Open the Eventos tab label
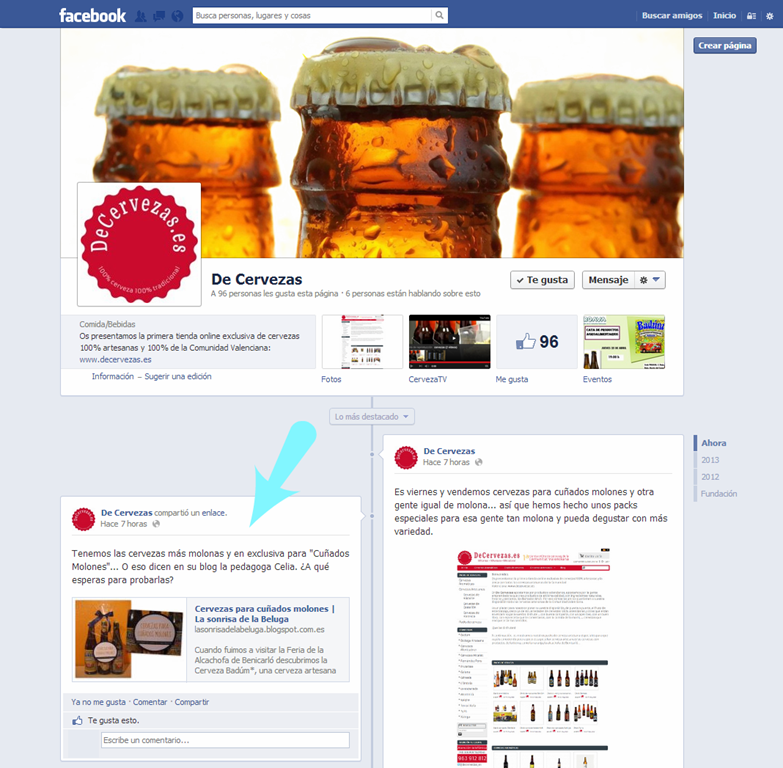This screenshot has width=783, height=768. pos(597,380)
